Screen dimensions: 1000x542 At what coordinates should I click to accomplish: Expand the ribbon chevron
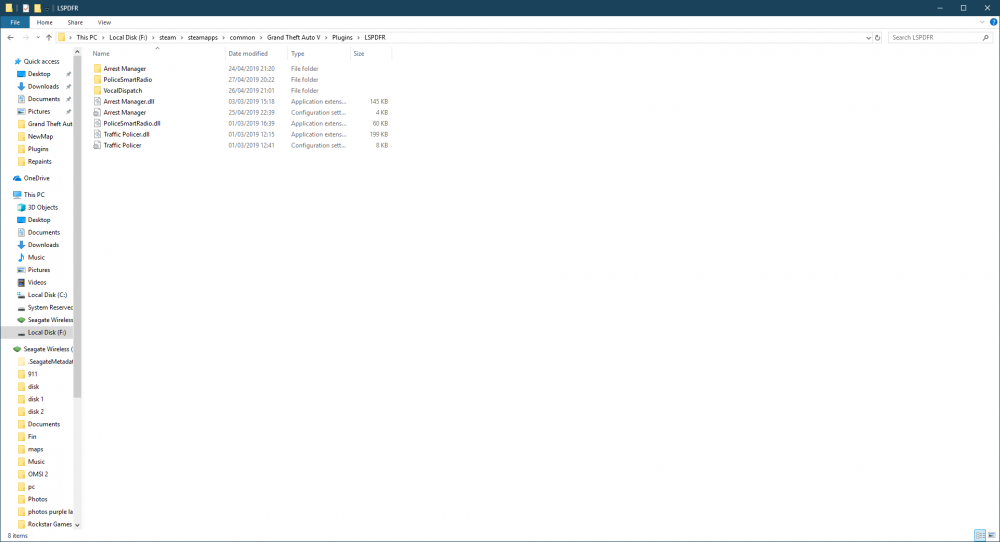click(x=982, y=22)
